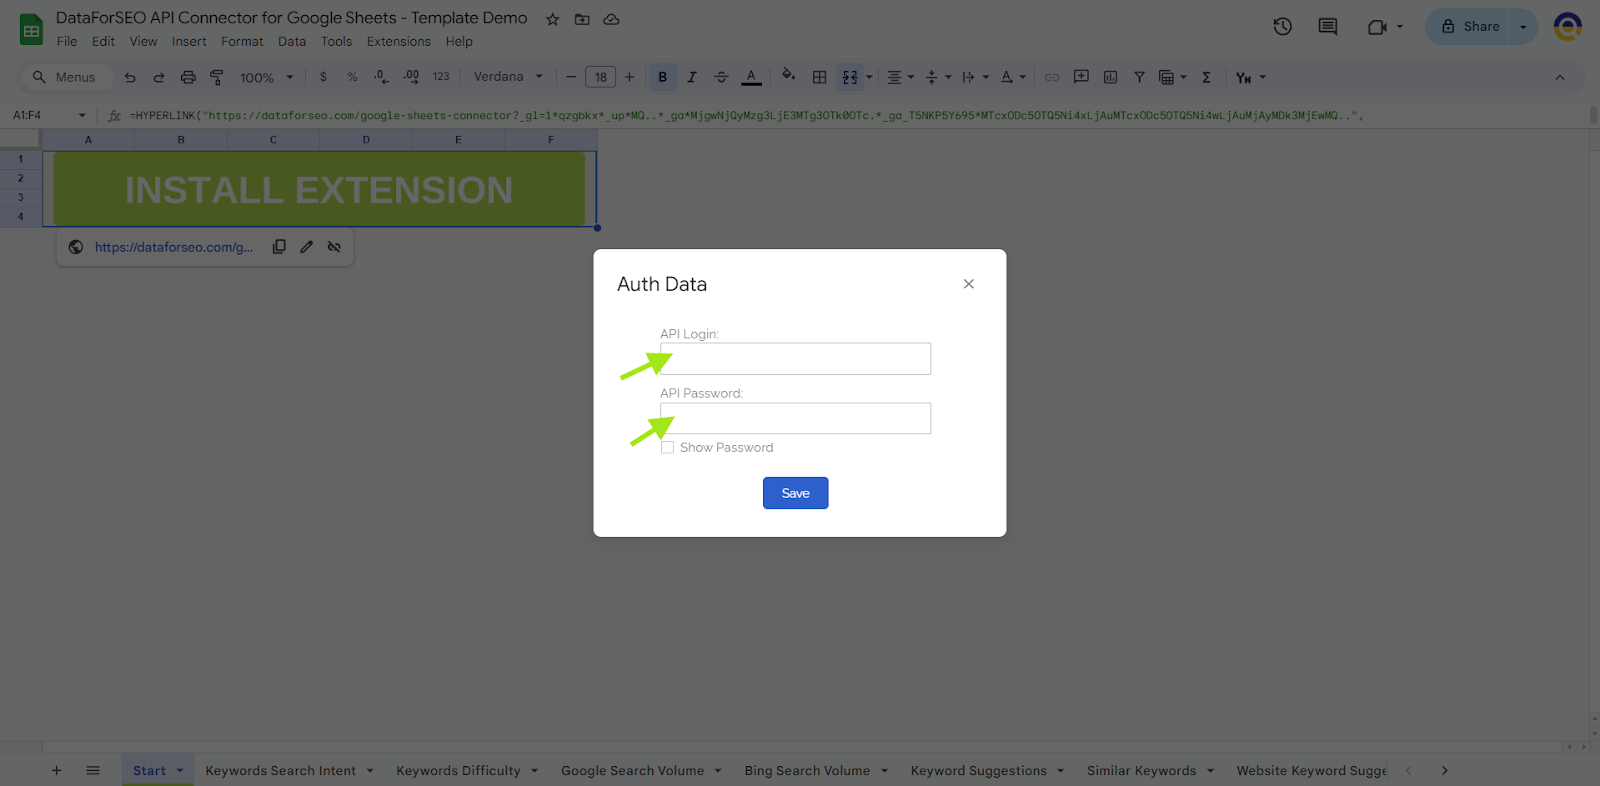Open version history clock icon

click(x=1283, y=27)
